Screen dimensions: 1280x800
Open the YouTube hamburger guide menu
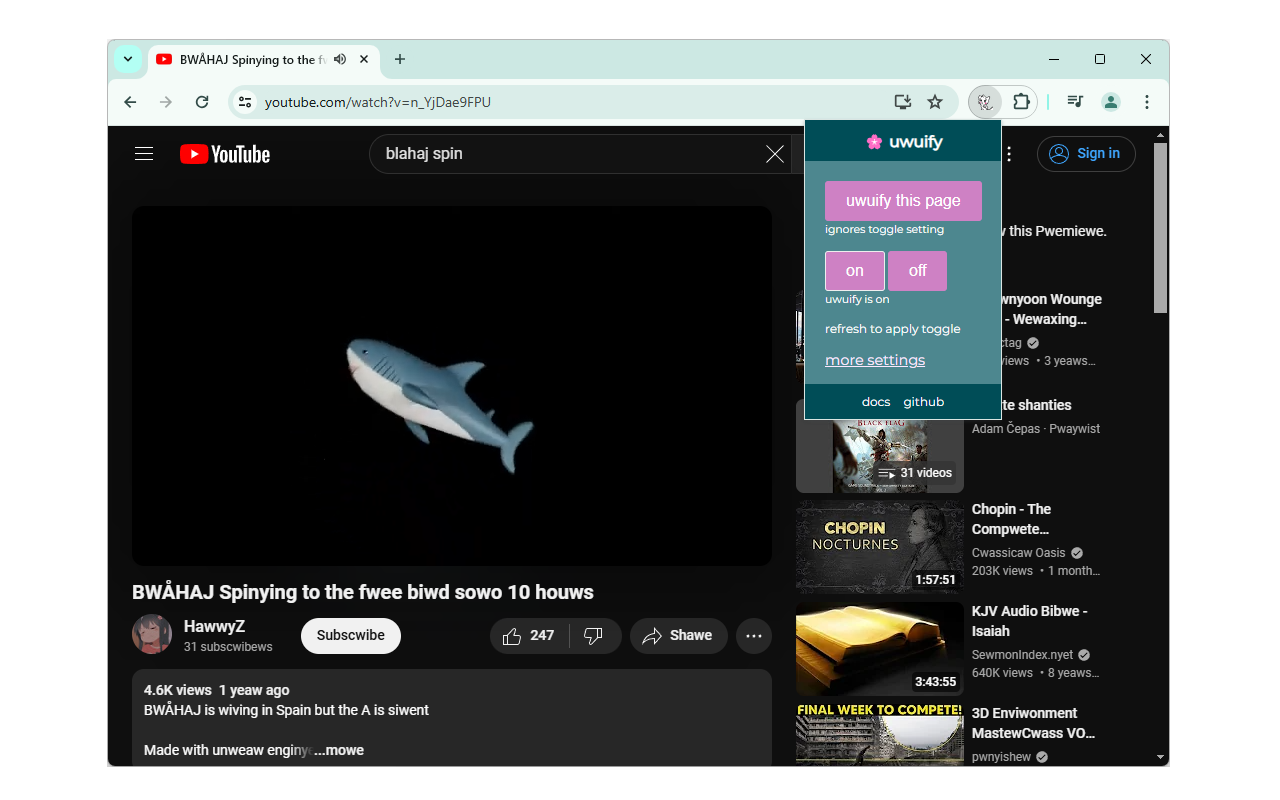tap(144, 154)
